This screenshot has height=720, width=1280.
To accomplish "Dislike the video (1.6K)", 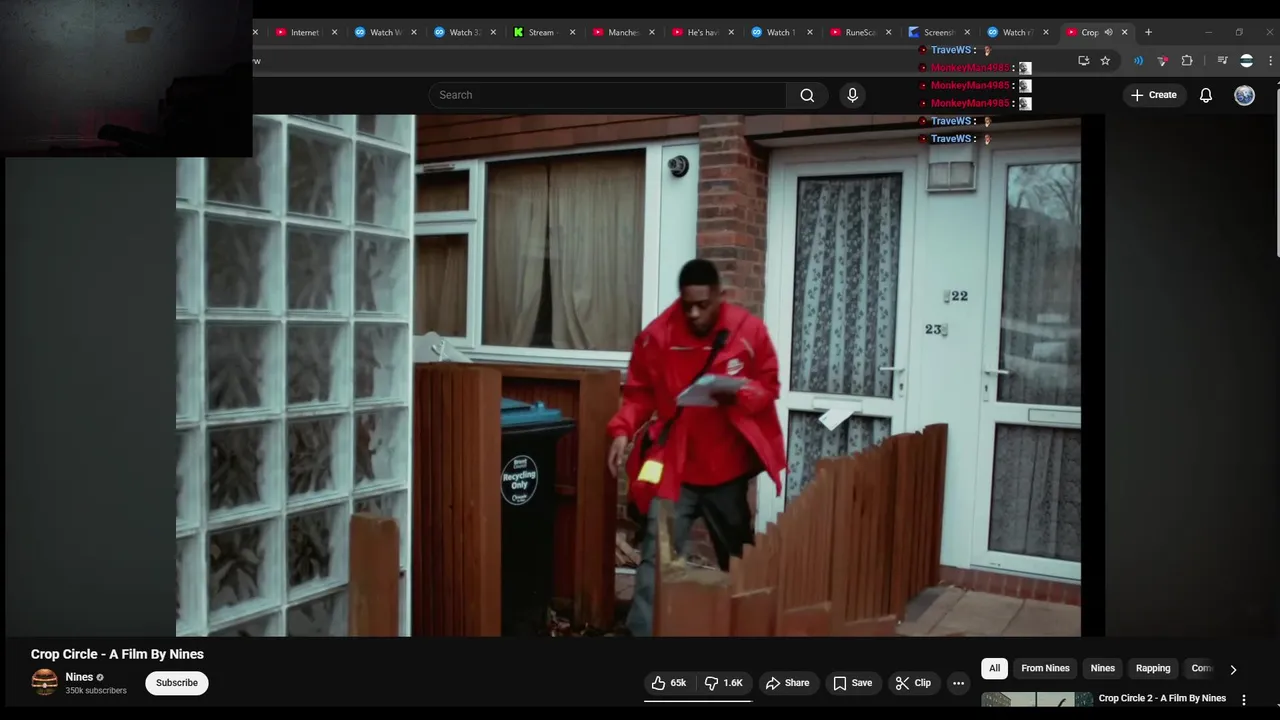I will pyautogui.click(x=724, y=683).
